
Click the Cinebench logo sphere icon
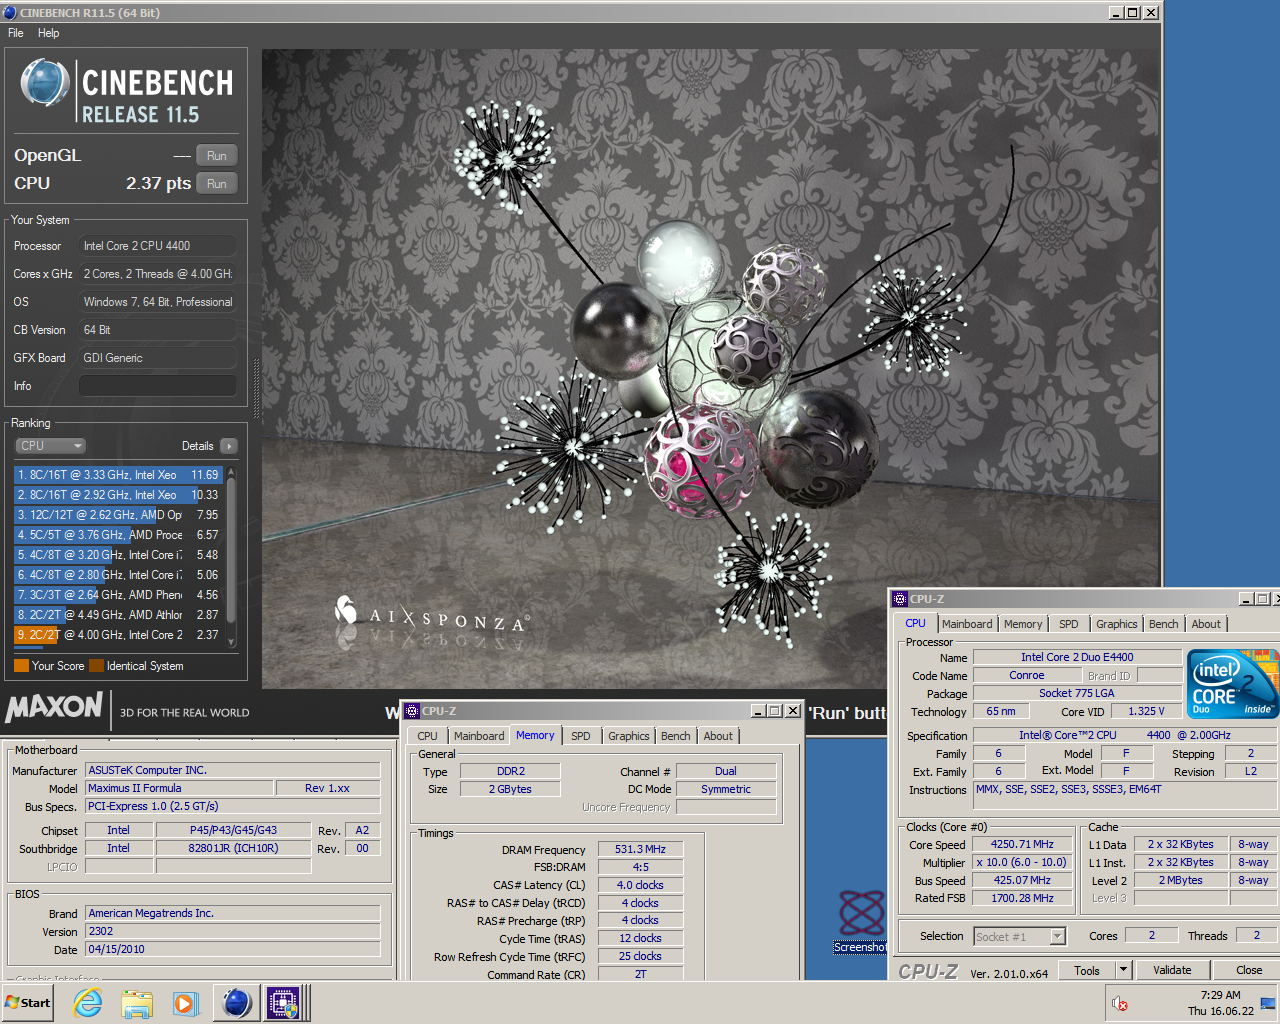[x=45, y=83]
